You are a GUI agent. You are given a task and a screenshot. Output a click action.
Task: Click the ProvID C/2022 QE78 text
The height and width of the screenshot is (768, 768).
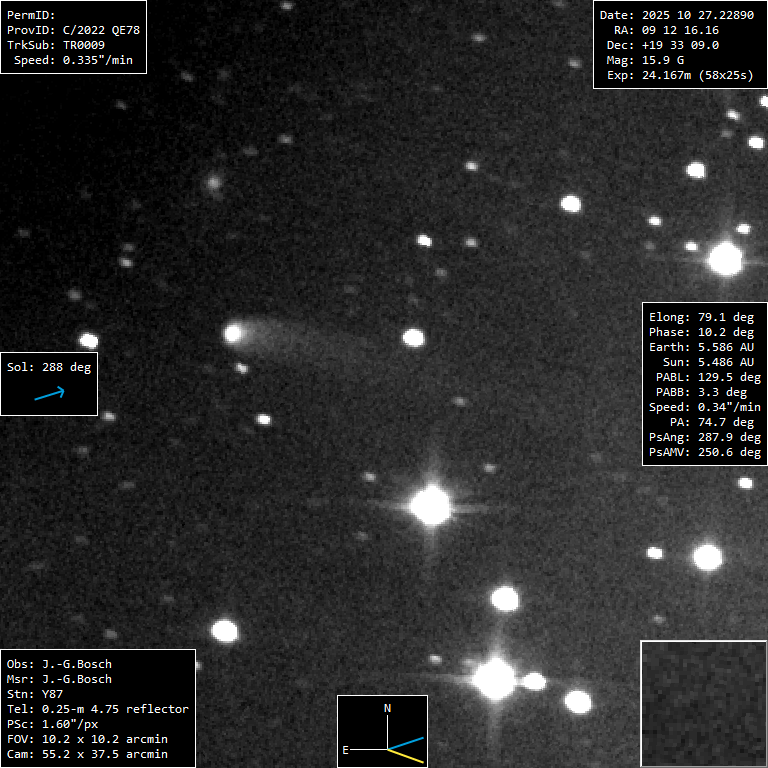point(73,31)
